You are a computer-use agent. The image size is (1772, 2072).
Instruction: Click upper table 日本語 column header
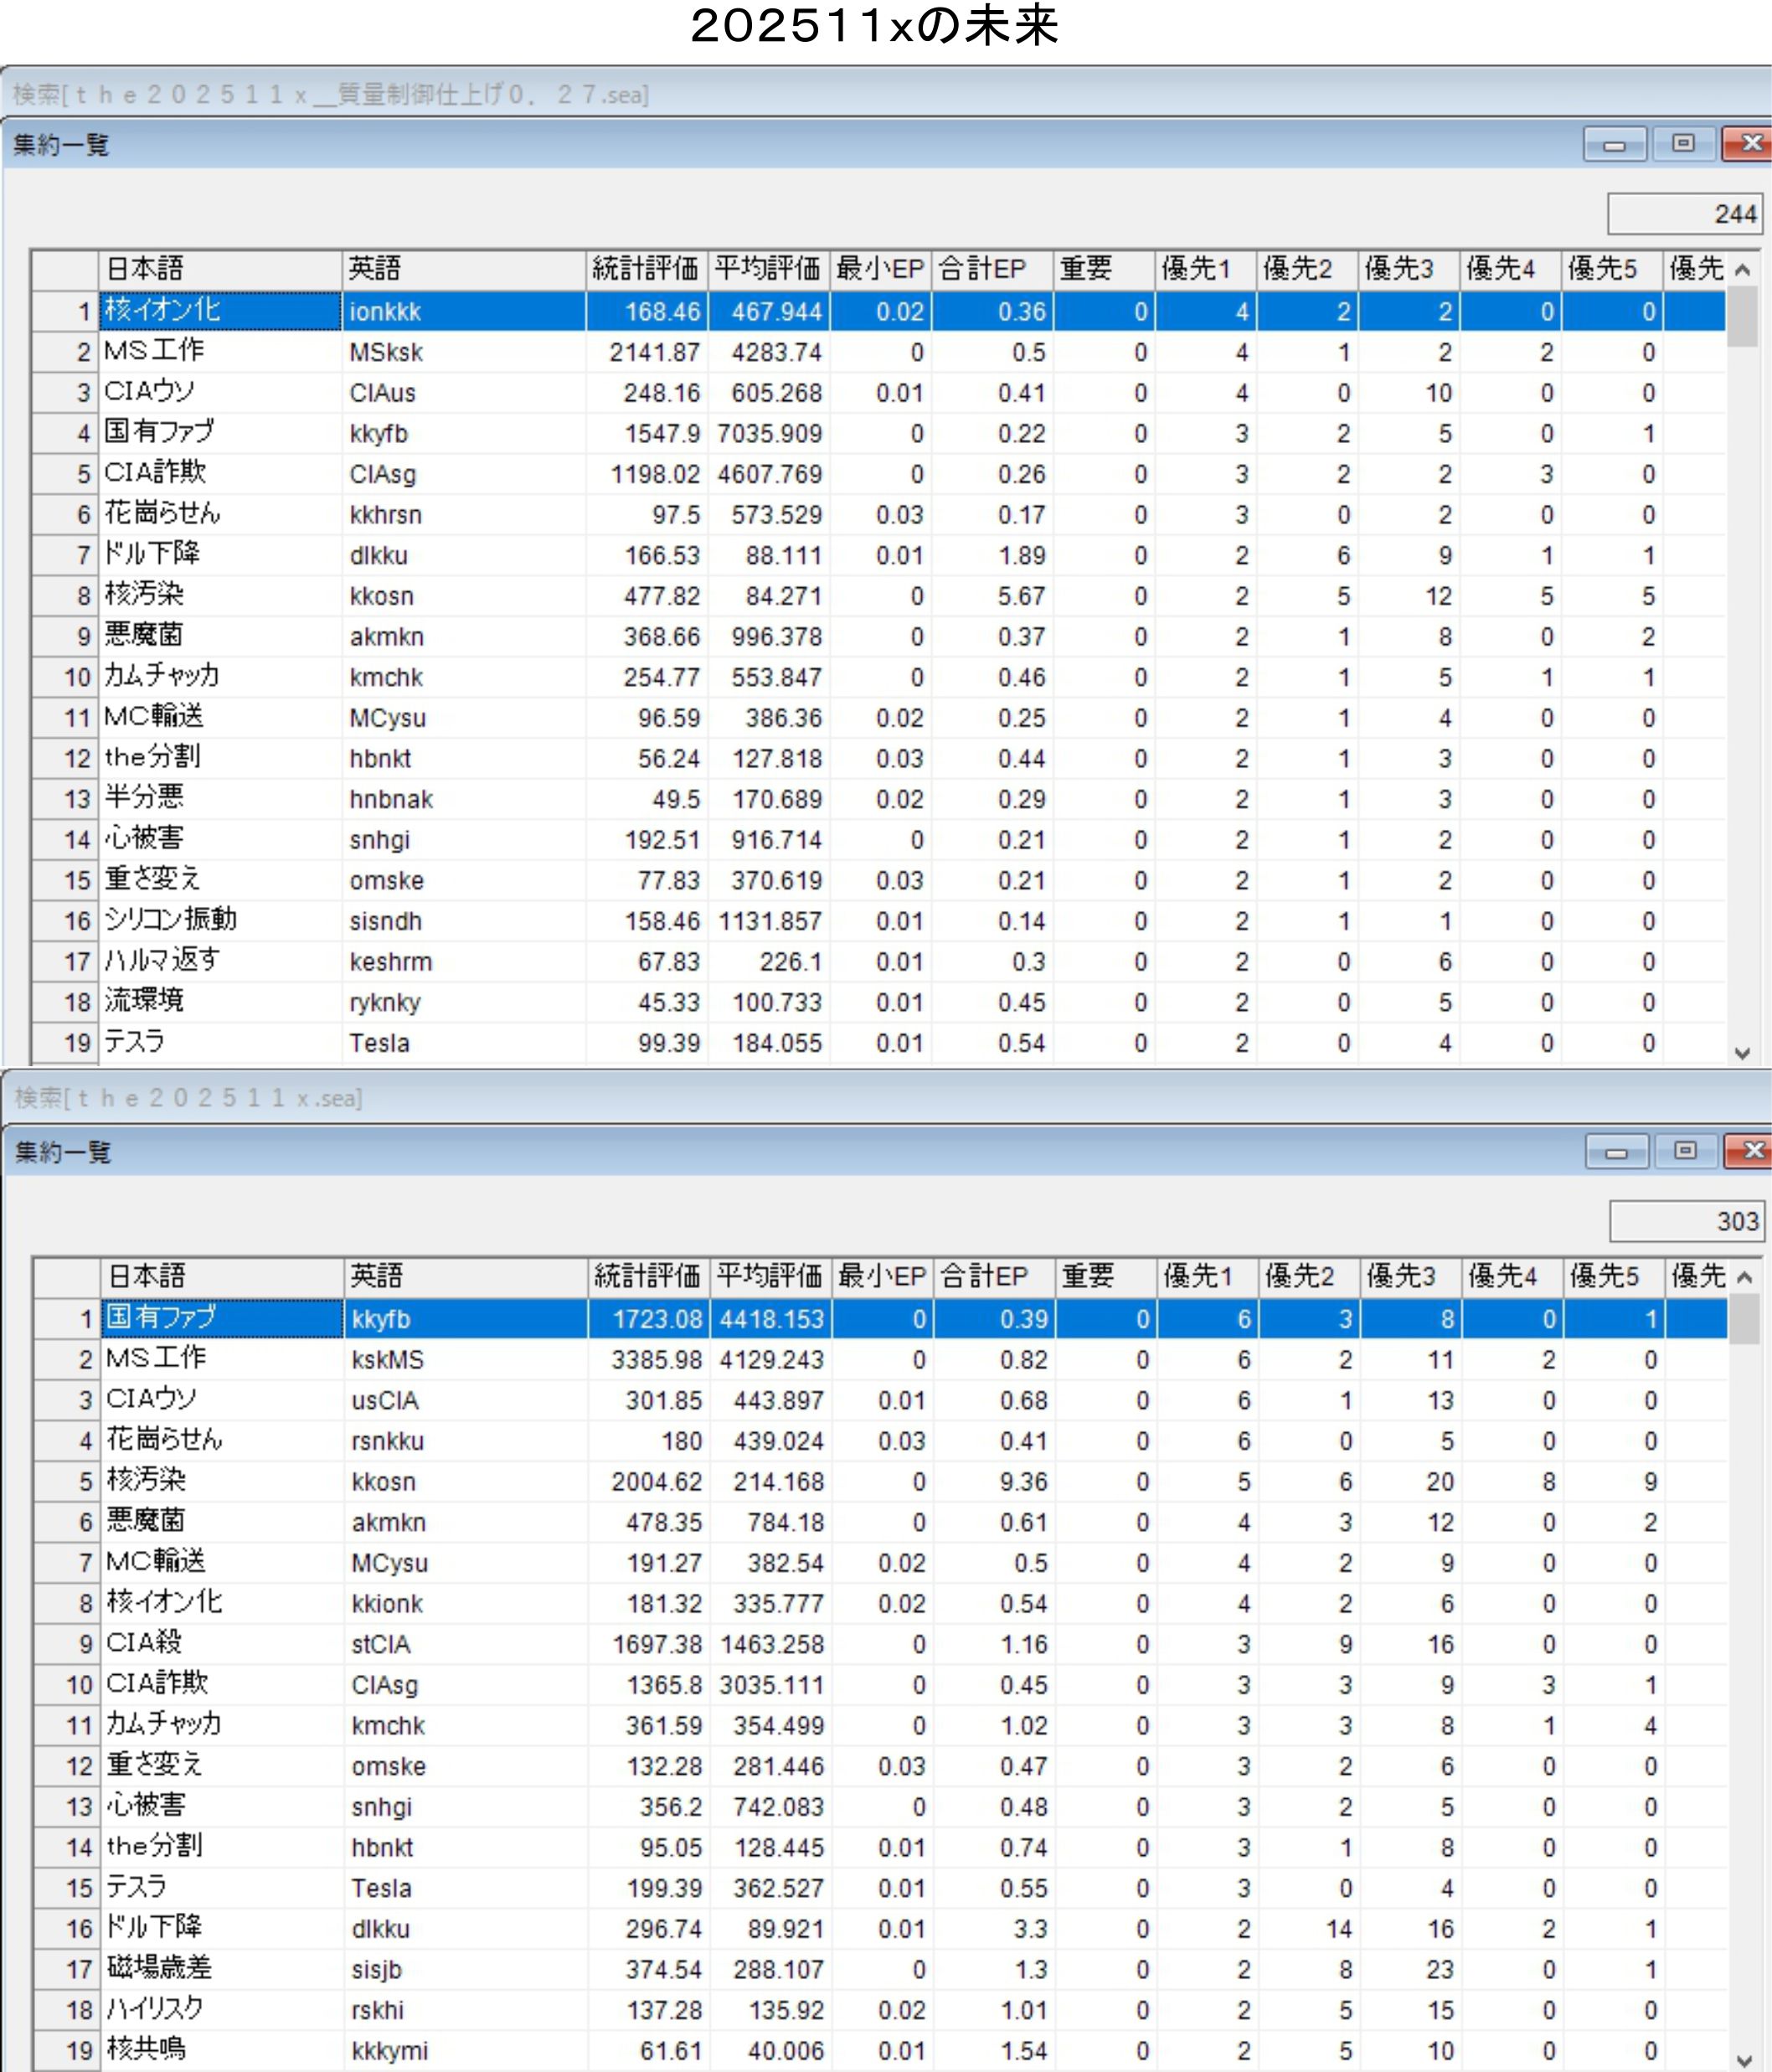(220, 269)
